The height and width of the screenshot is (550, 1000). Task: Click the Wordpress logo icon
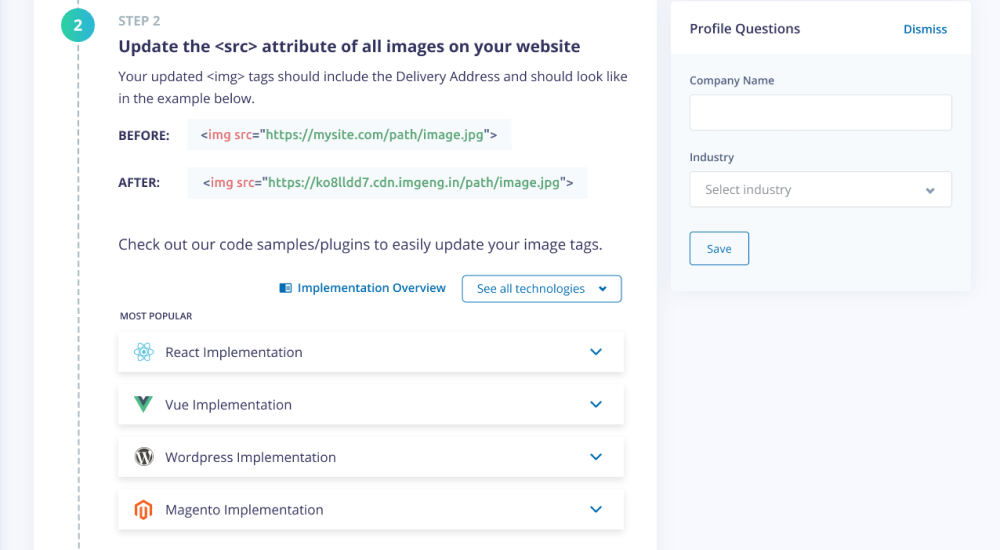tap(144, 457)
